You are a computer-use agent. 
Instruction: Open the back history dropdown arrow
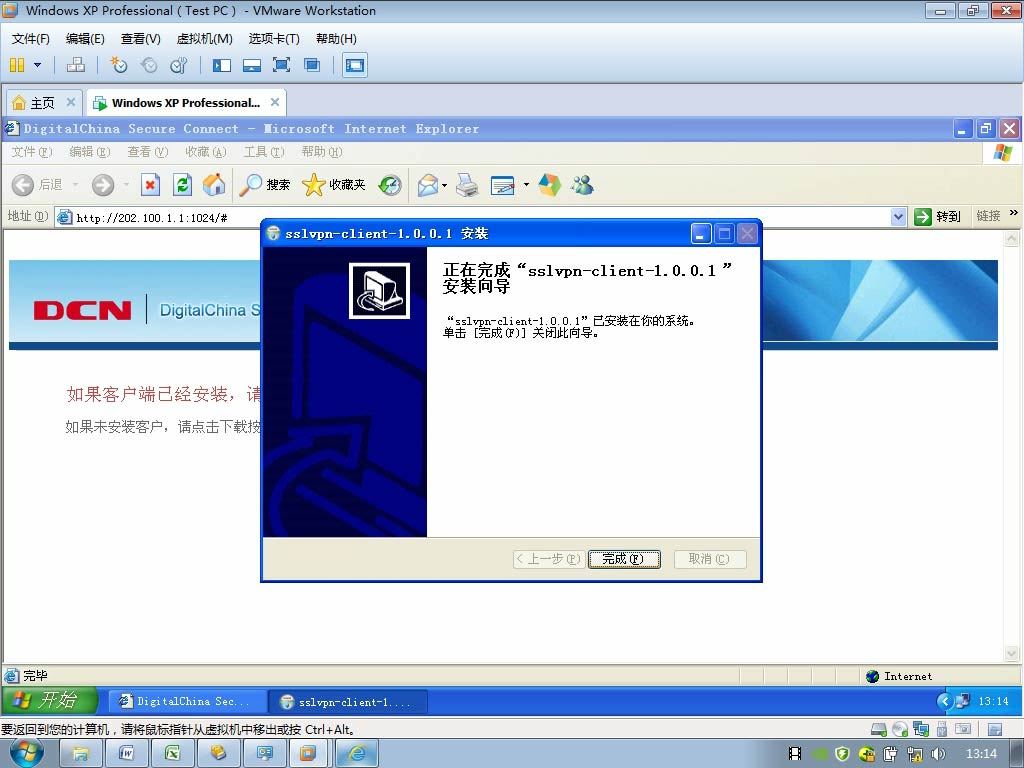pyautogui.click(x=75, y=185)
